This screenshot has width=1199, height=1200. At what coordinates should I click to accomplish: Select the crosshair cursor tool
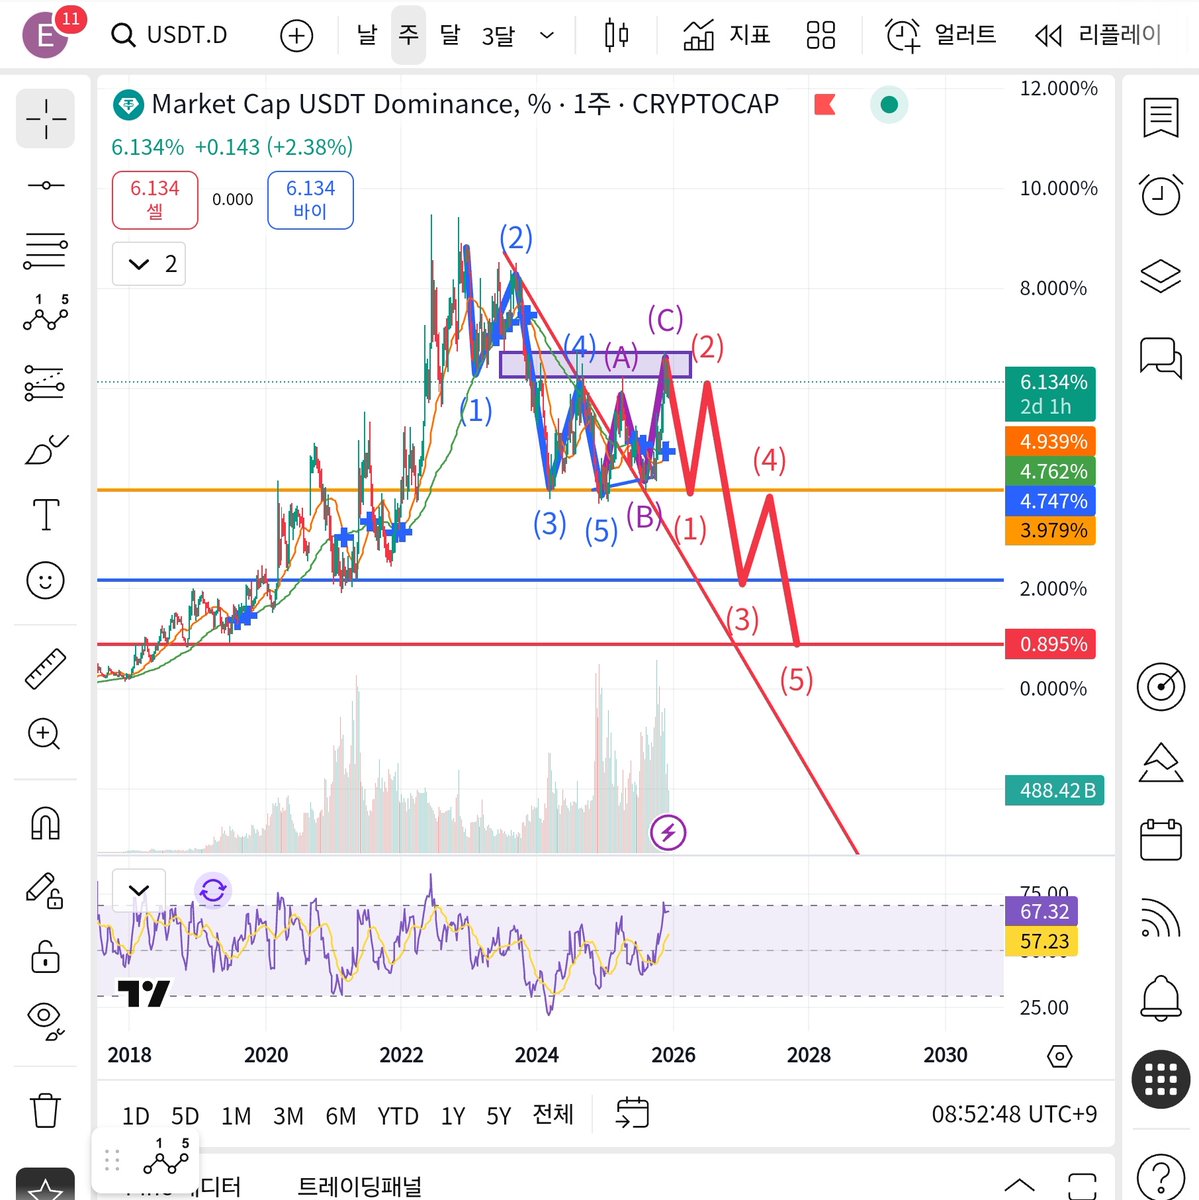(46, 119)
